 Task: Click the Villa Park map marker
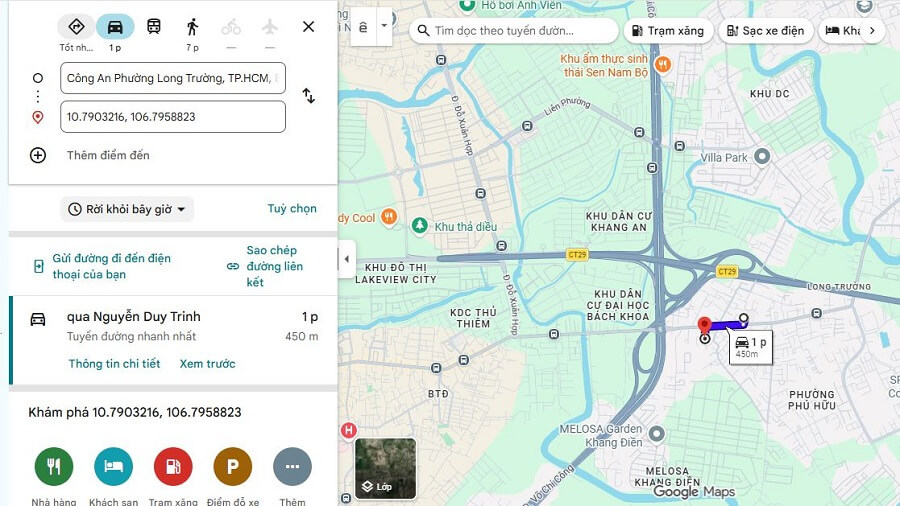[762, 156]
